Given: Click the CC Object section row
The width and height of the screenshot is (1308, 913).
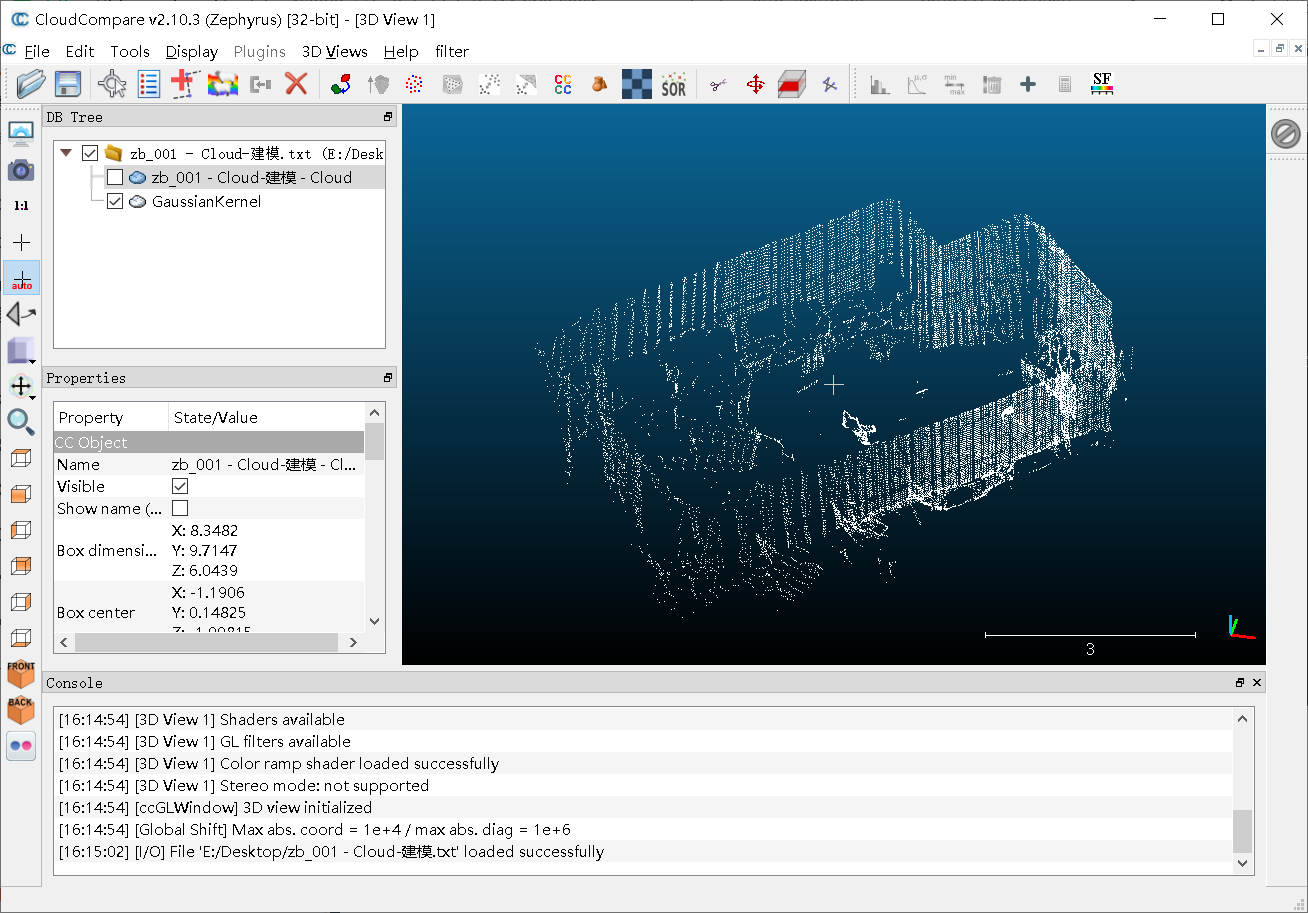Looking at the screenshot, I should (209, 442).
